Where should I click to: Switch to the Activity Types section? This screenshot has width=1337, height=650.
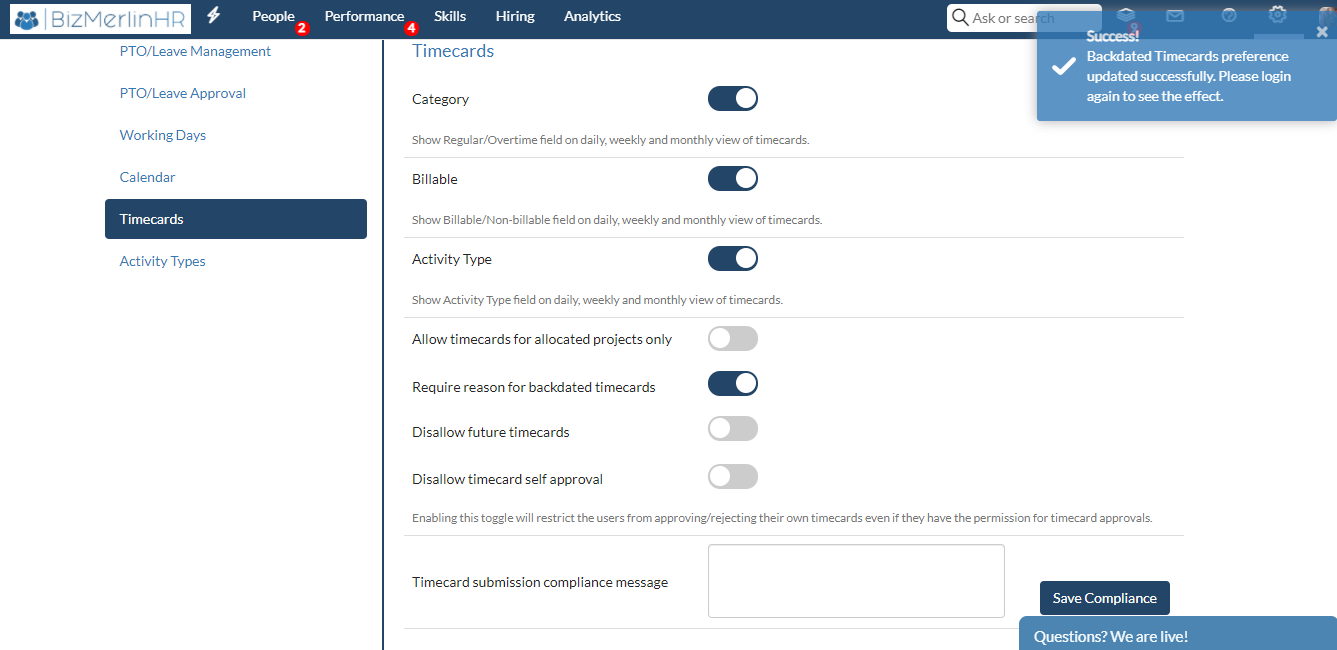[162, 261]
